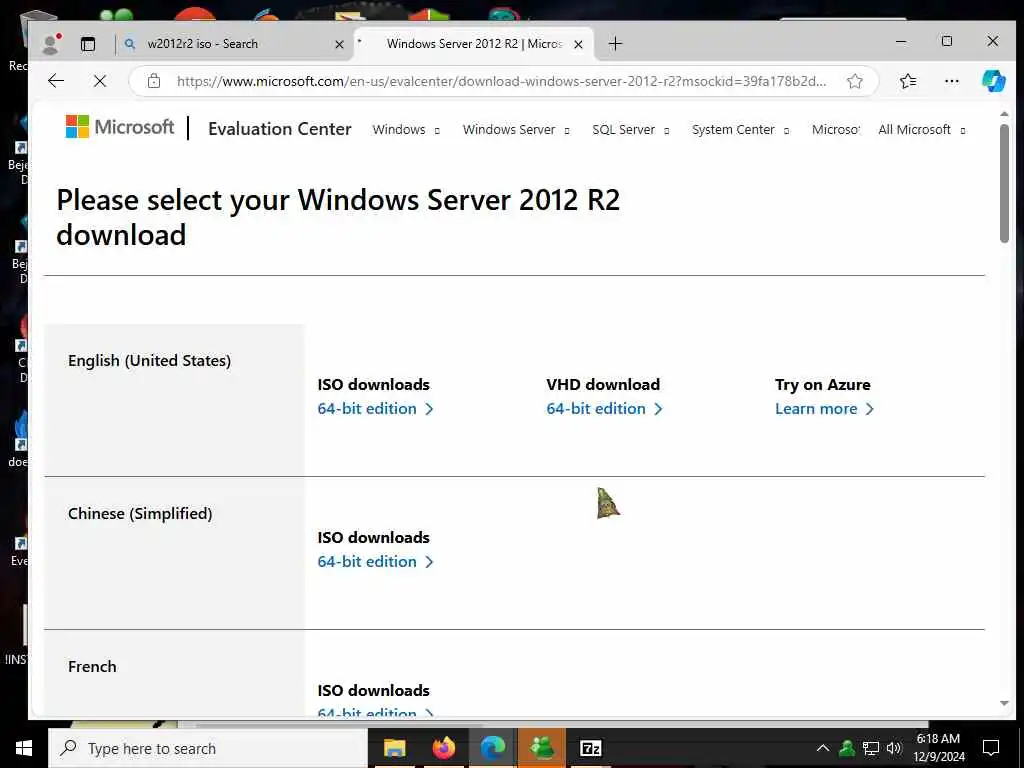Expand the Windows navigation dropdown
The height and width of the screenshot is (768, 1024).
pyautogui.click(x=406, y=130)
